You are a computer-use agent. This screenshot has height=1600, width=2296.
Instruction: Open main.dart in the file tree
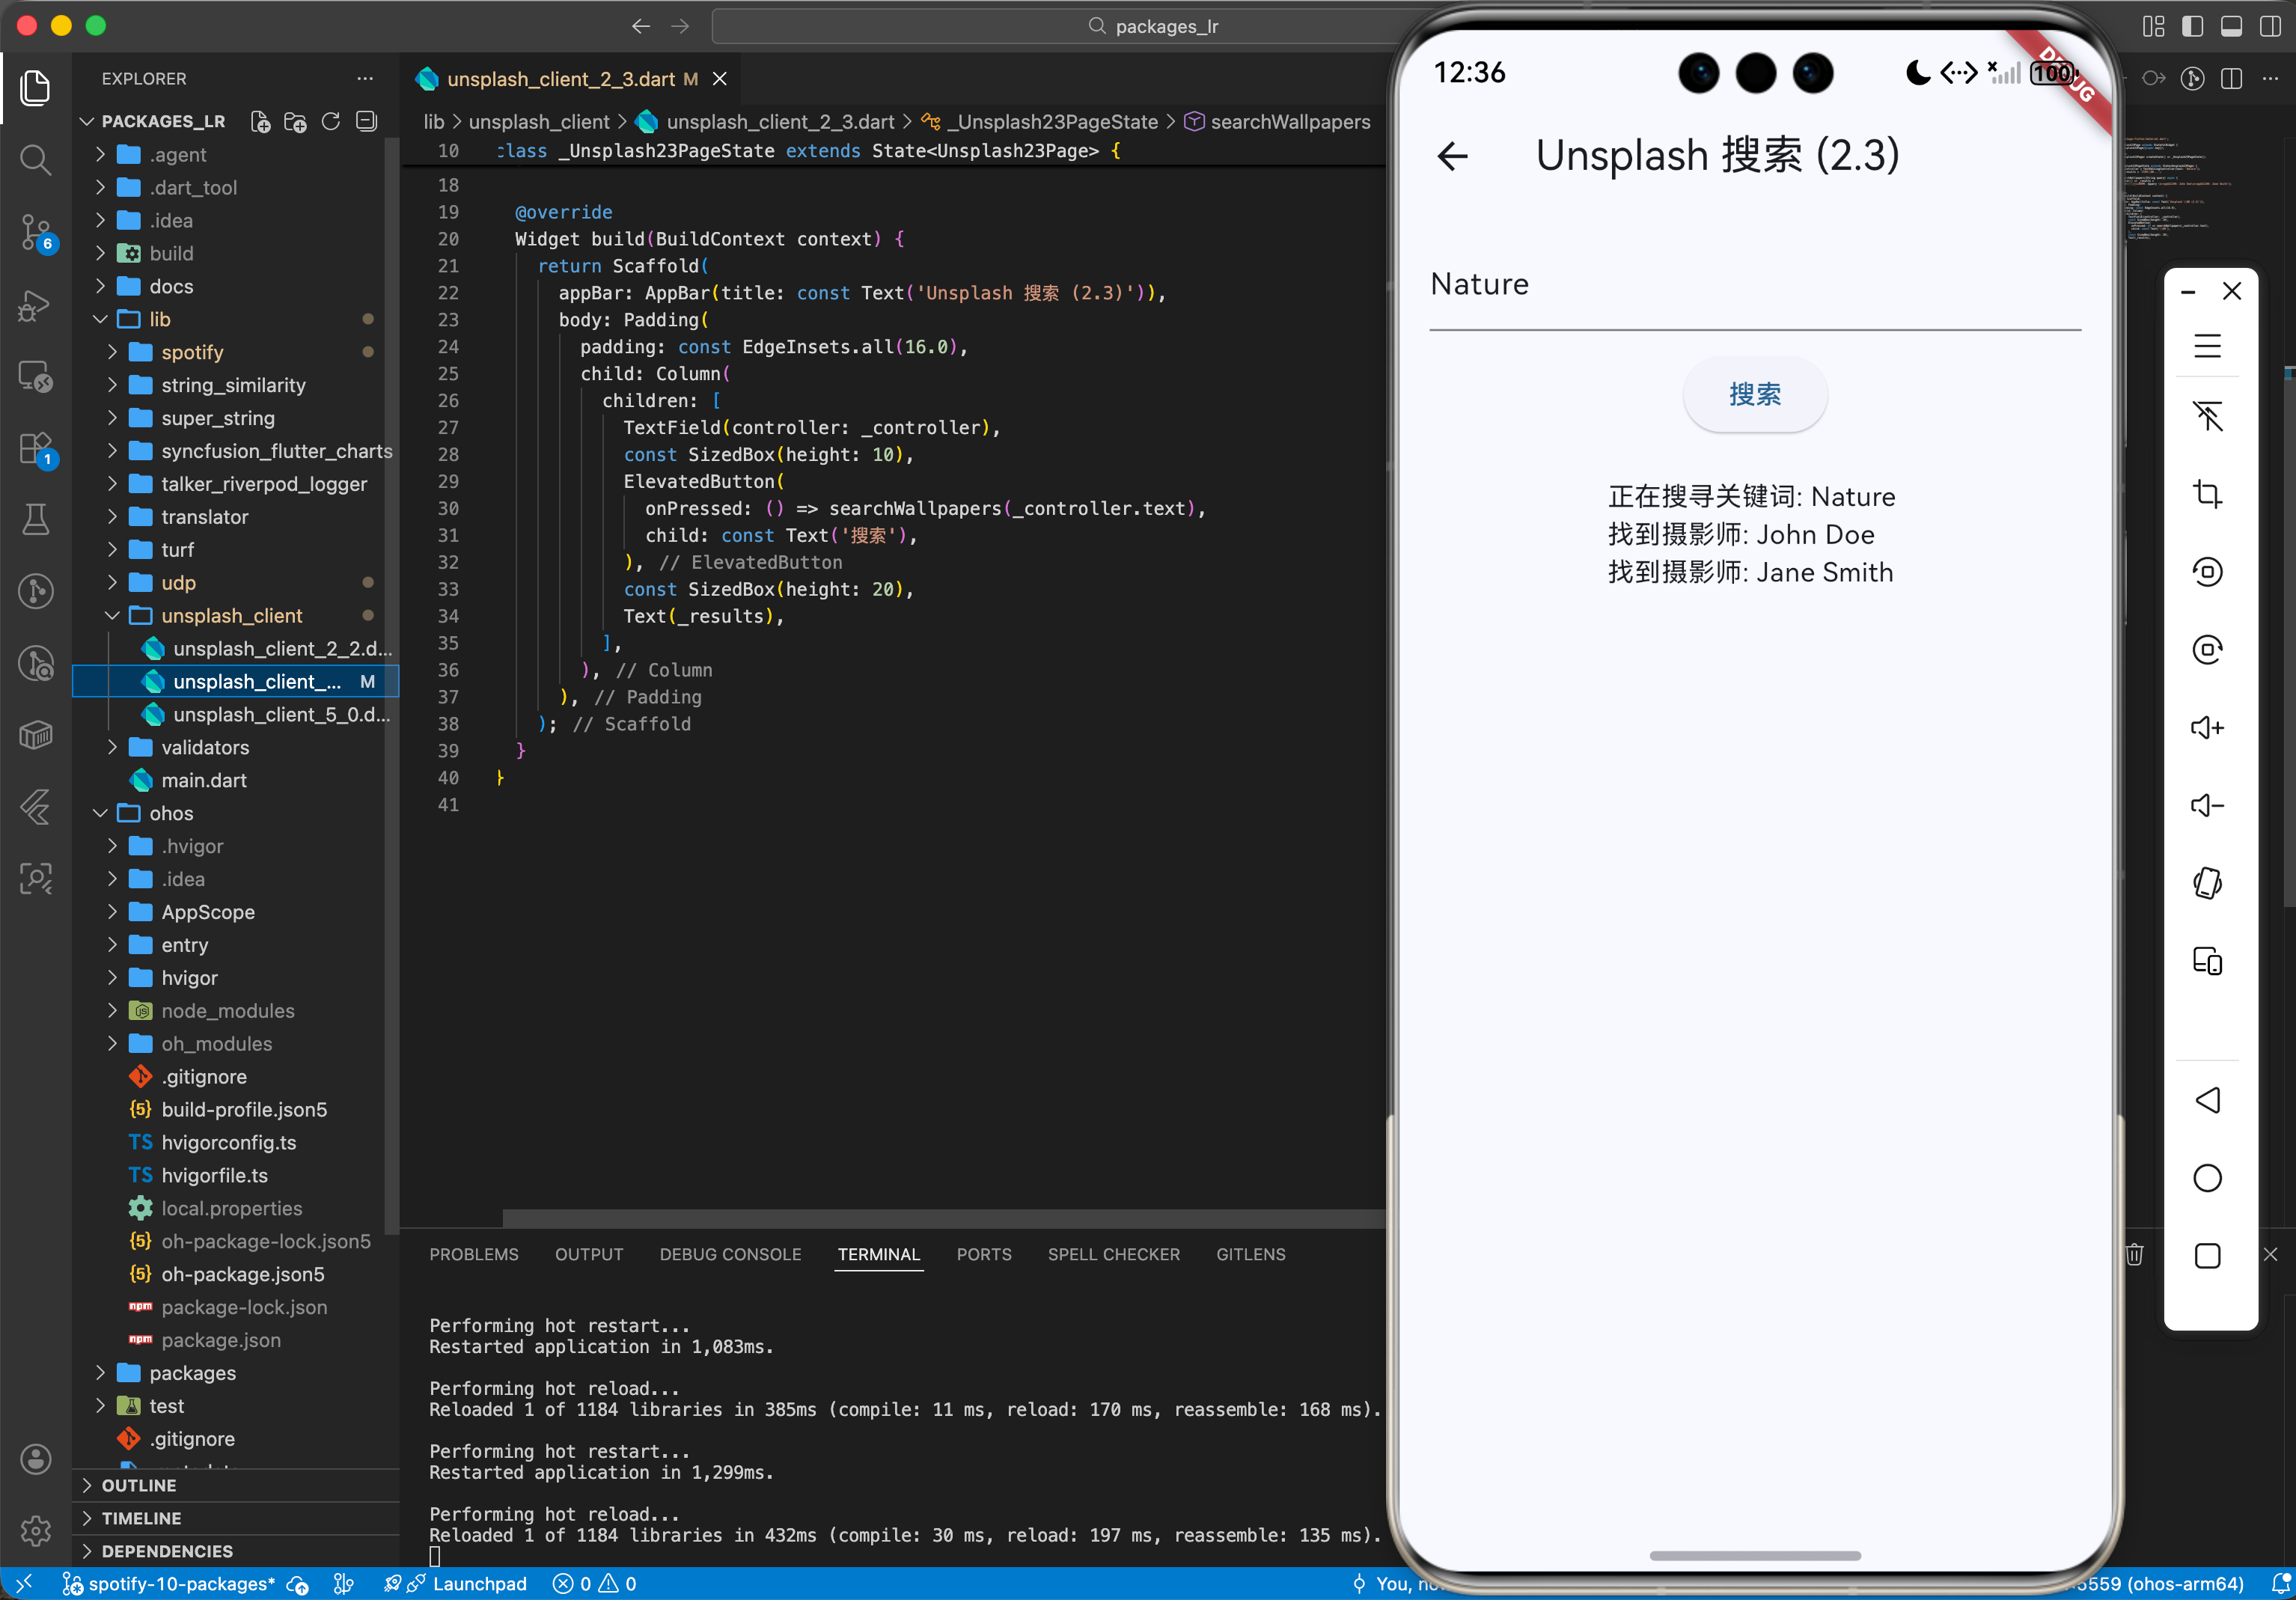point(204,780)
